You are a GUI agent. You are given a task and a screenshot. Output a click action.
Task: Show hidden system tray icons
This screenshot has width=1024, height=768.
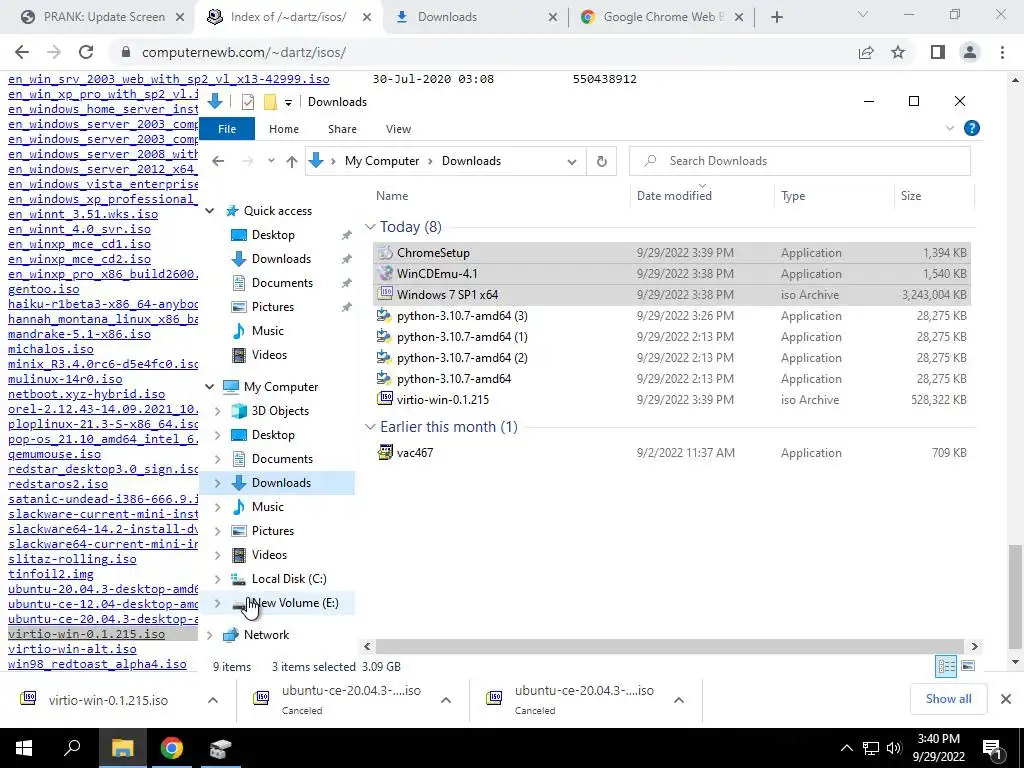[x=846, y=748]
